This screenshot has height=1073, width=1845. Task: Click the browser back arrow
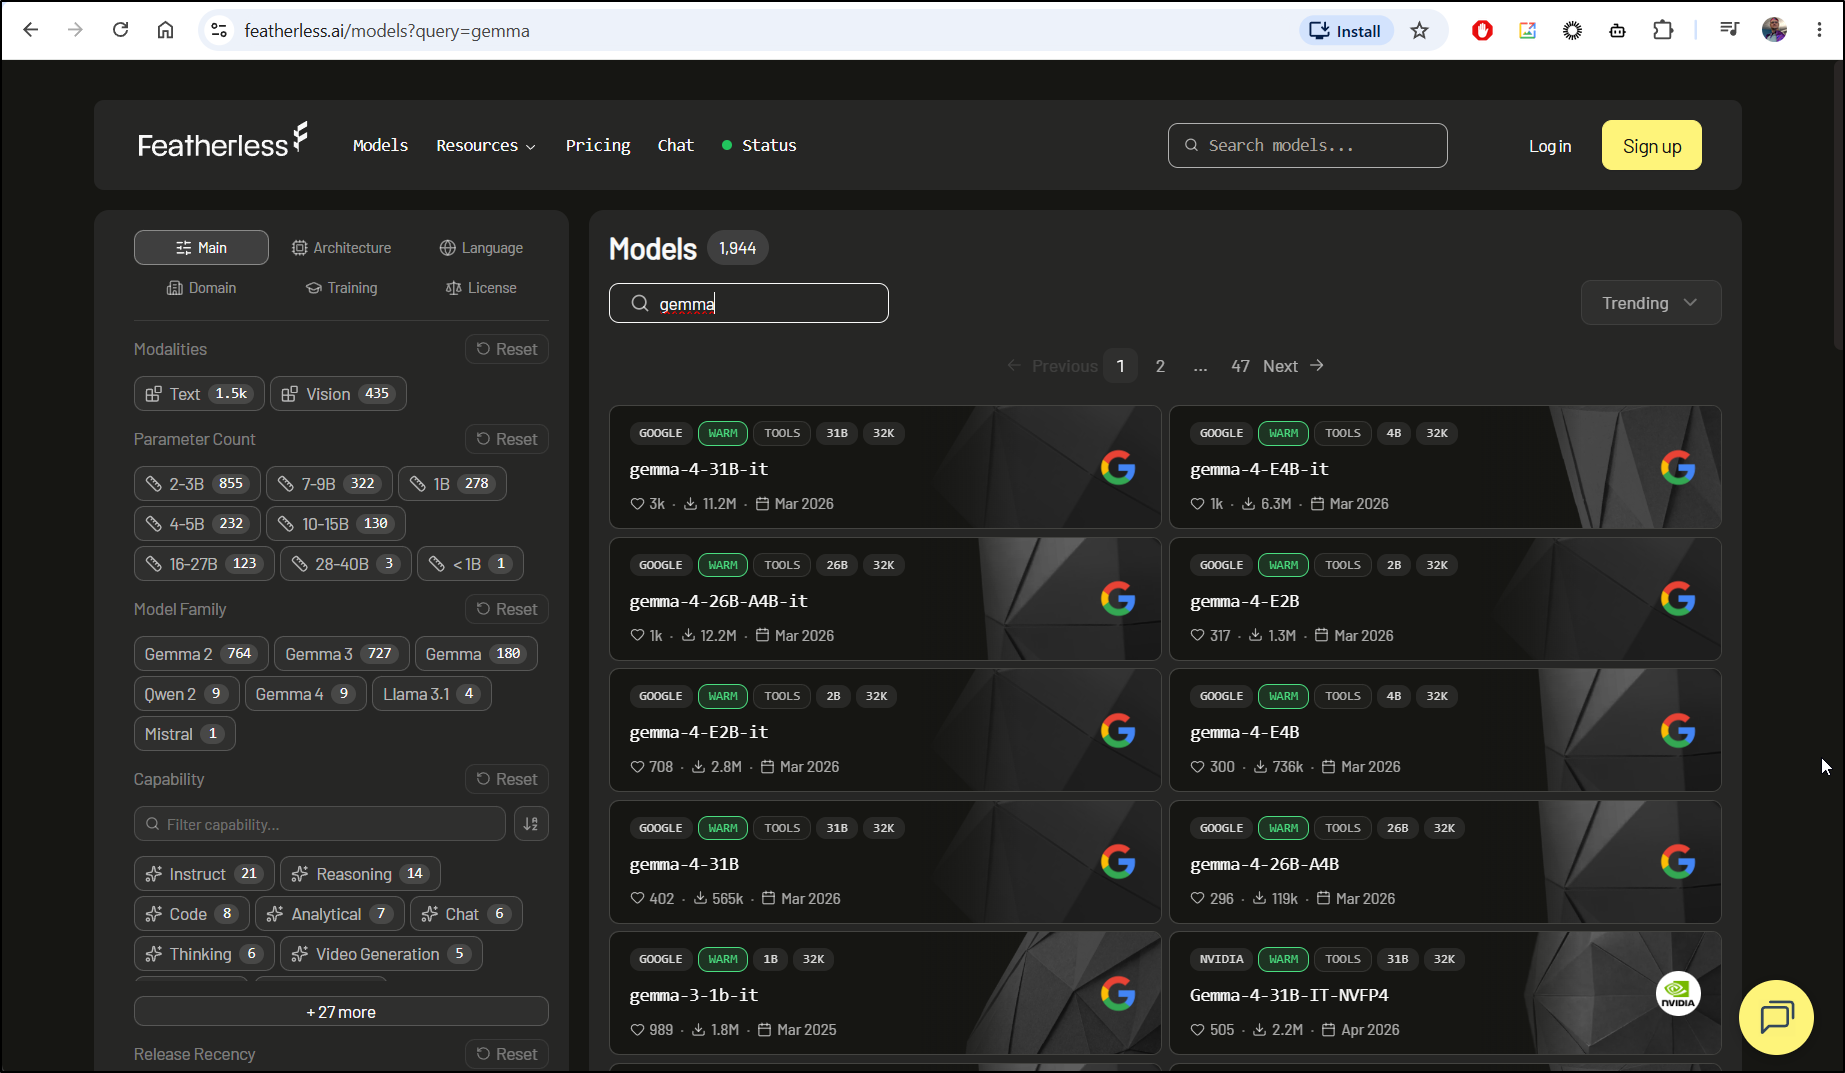click(31, 30)
